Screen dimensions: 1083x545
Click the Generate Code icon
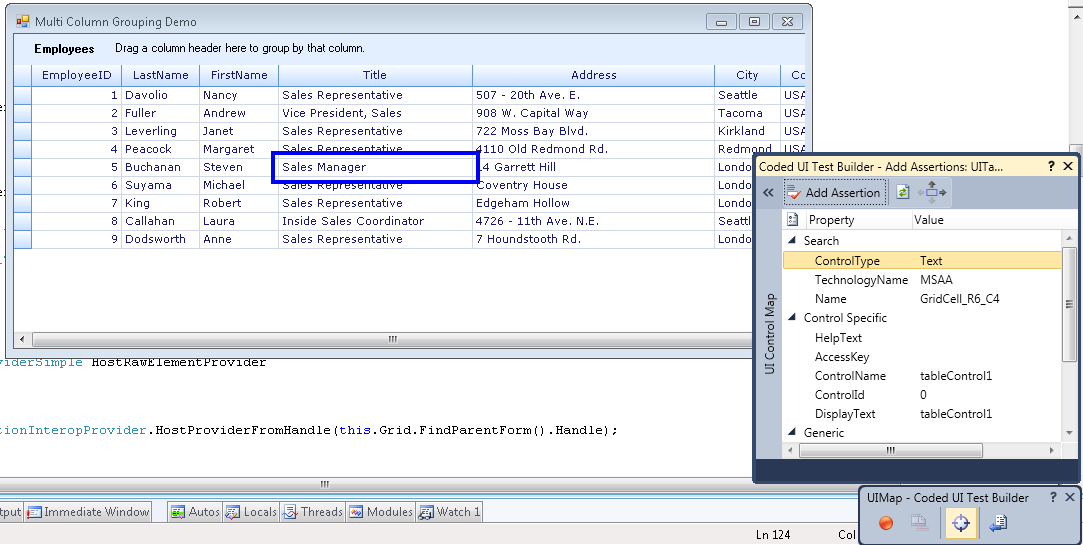pyautogui.click(x=998, y=522)
